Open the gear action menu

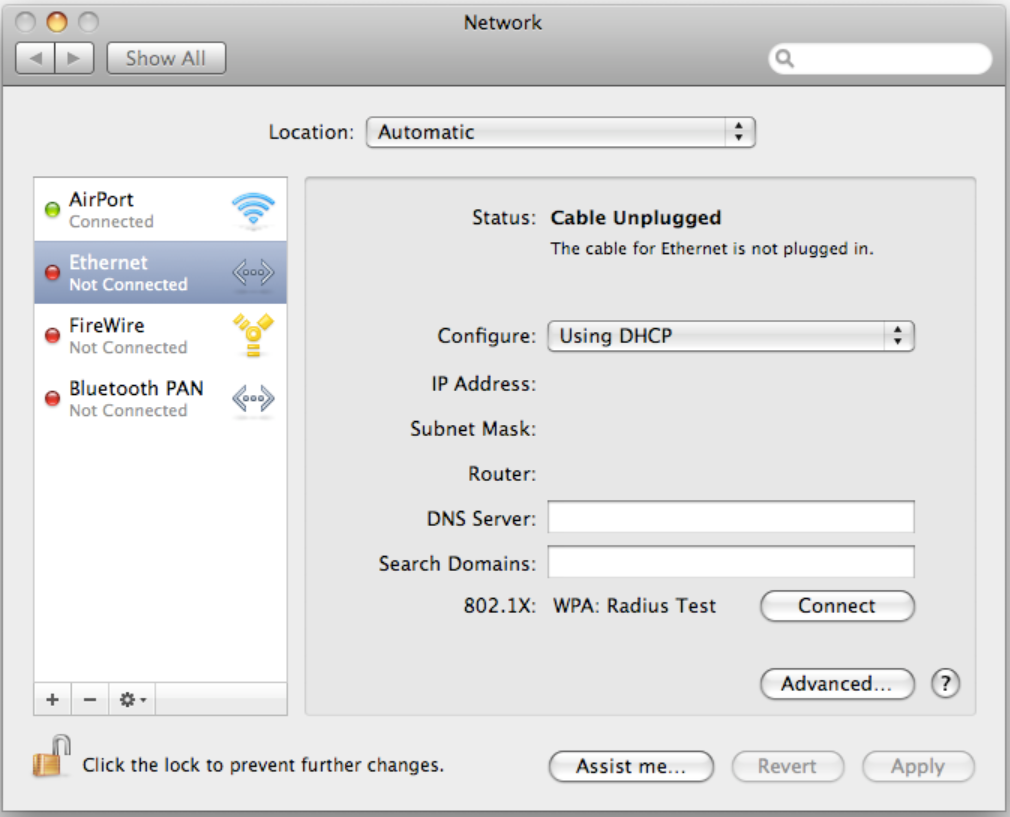[x=132, y=700]
